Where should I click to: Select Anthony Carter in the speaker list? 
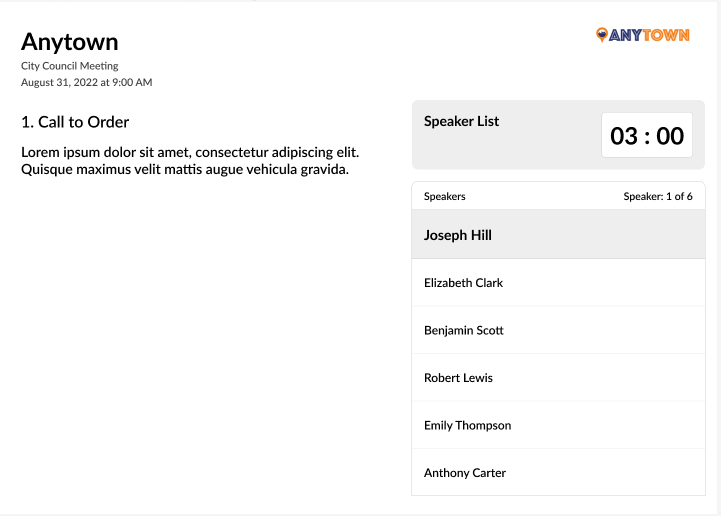(x=465, y=473)
